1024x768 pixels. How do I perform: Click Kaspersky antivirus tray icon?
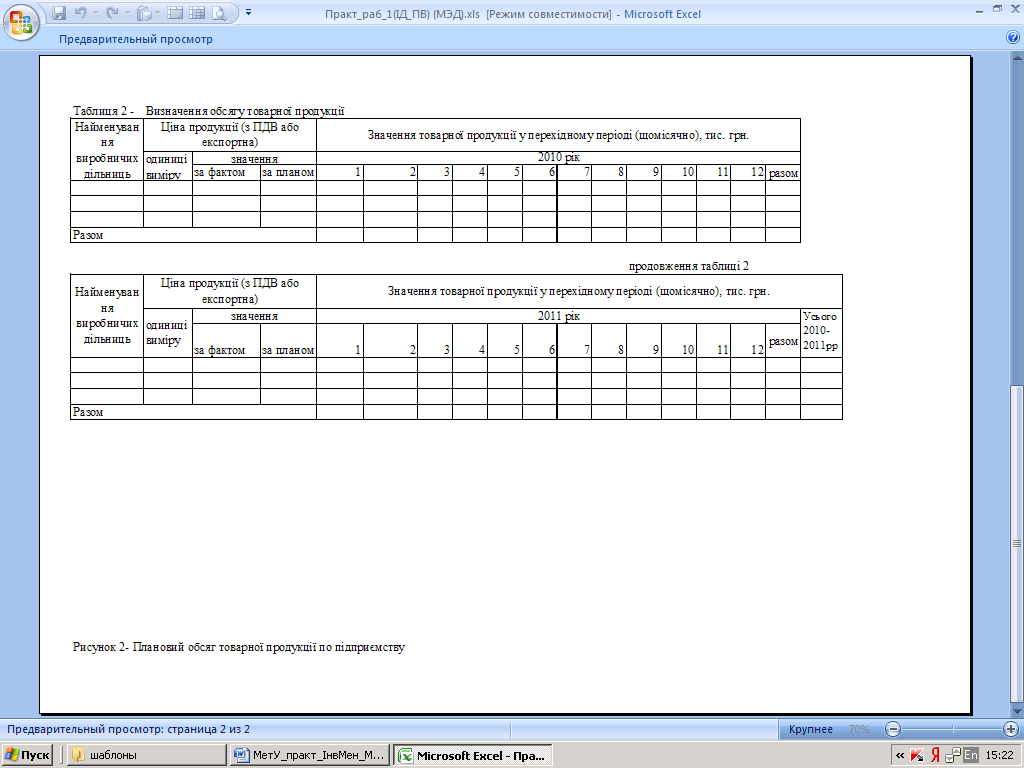click(x=917, y=756)
